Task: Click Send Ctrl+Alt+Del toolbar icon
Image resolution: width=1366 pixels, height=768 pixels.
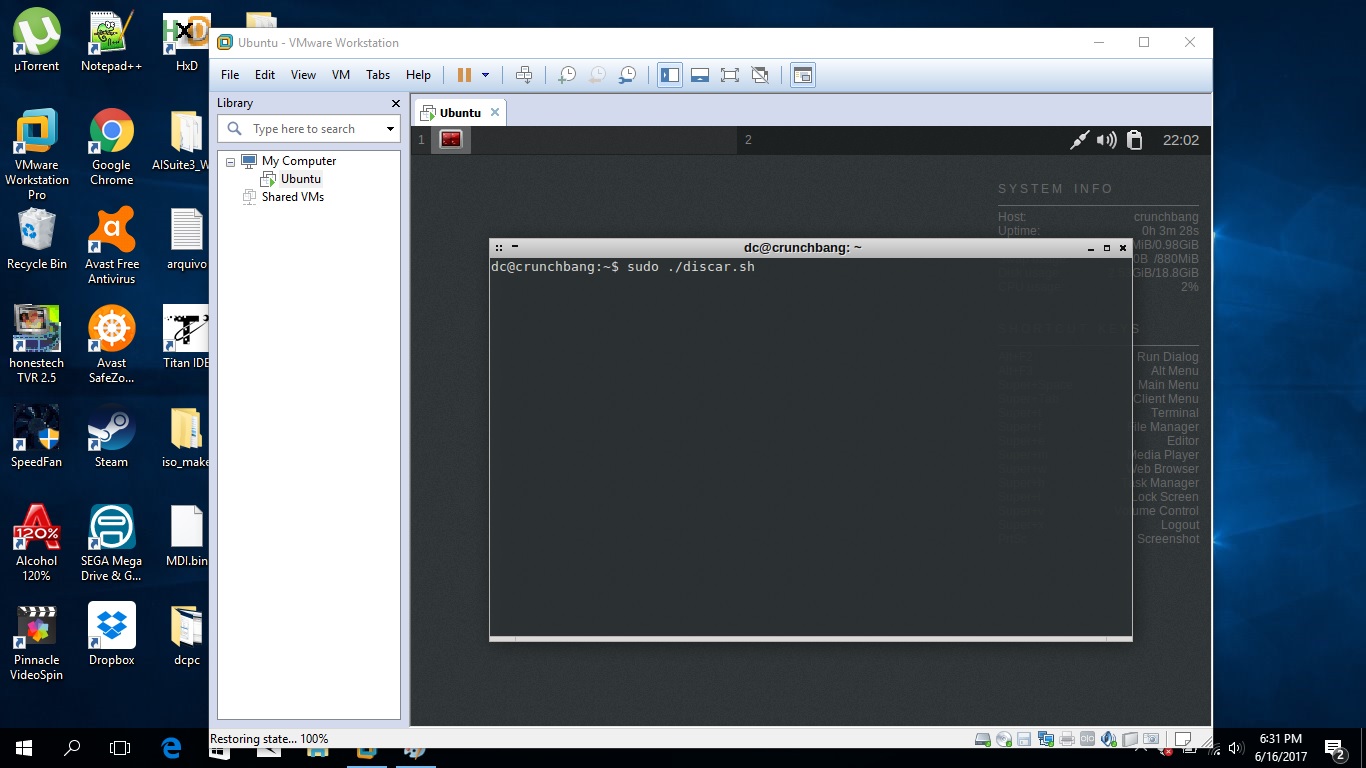Action: coord(524,75)
